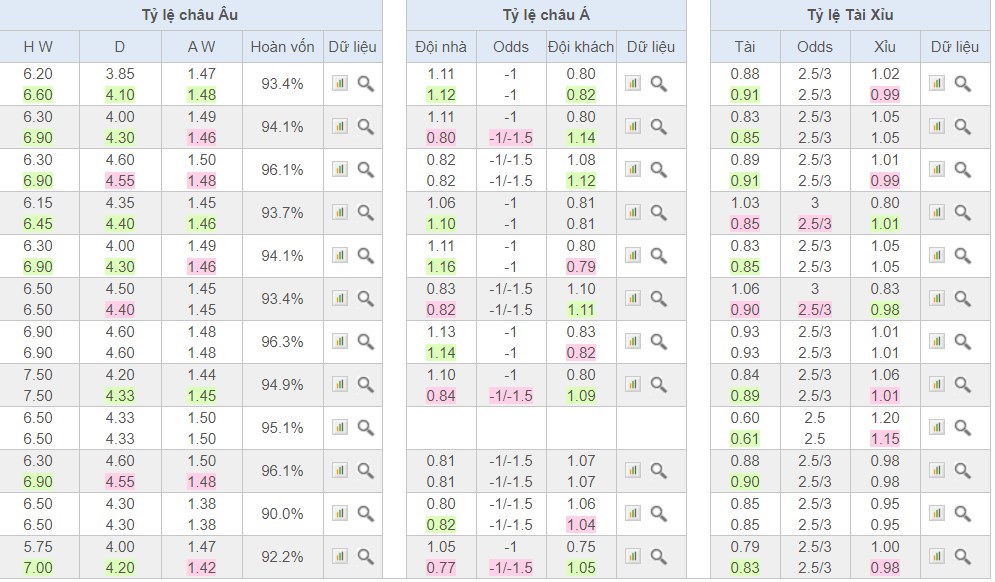Click magnifier icon in the 6.20 home-win row
The image size is (995, 582).
[366, 84]
